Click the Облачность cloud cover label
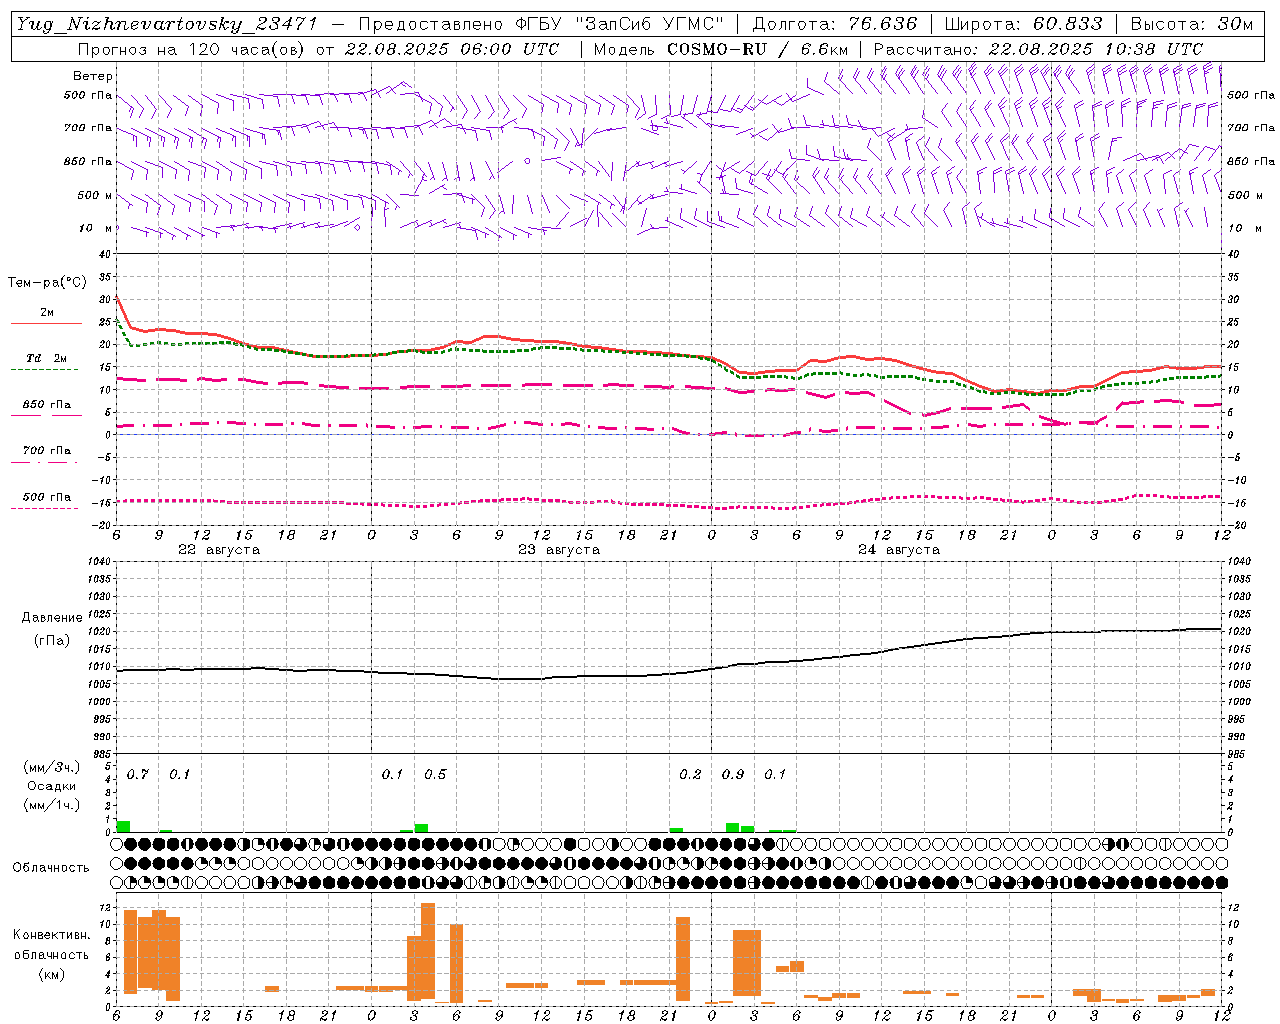The height and width of the screenshot is (1024, 1280). [51, 868]
